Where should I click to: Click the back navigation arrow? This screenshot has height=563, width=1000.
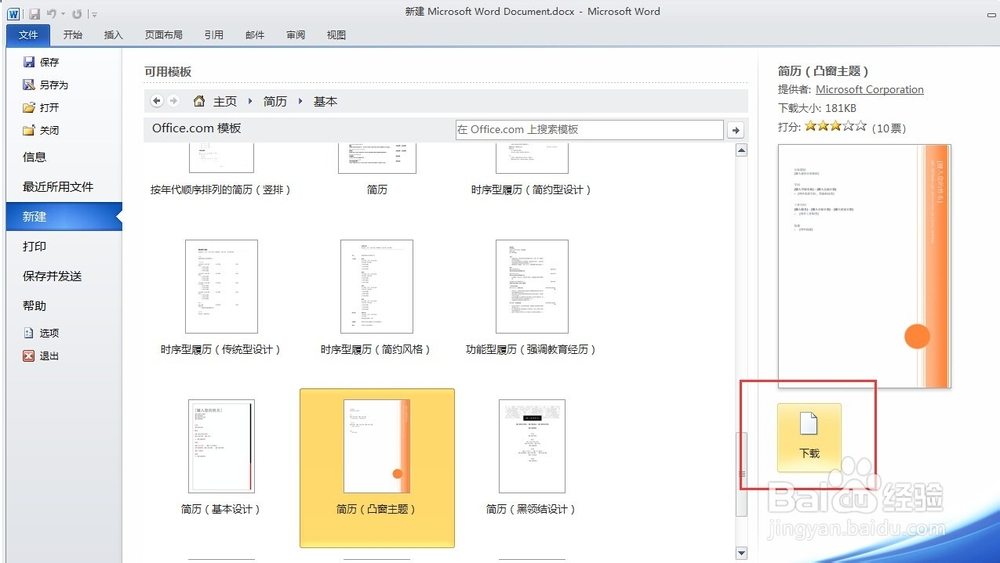click(157, 101)
